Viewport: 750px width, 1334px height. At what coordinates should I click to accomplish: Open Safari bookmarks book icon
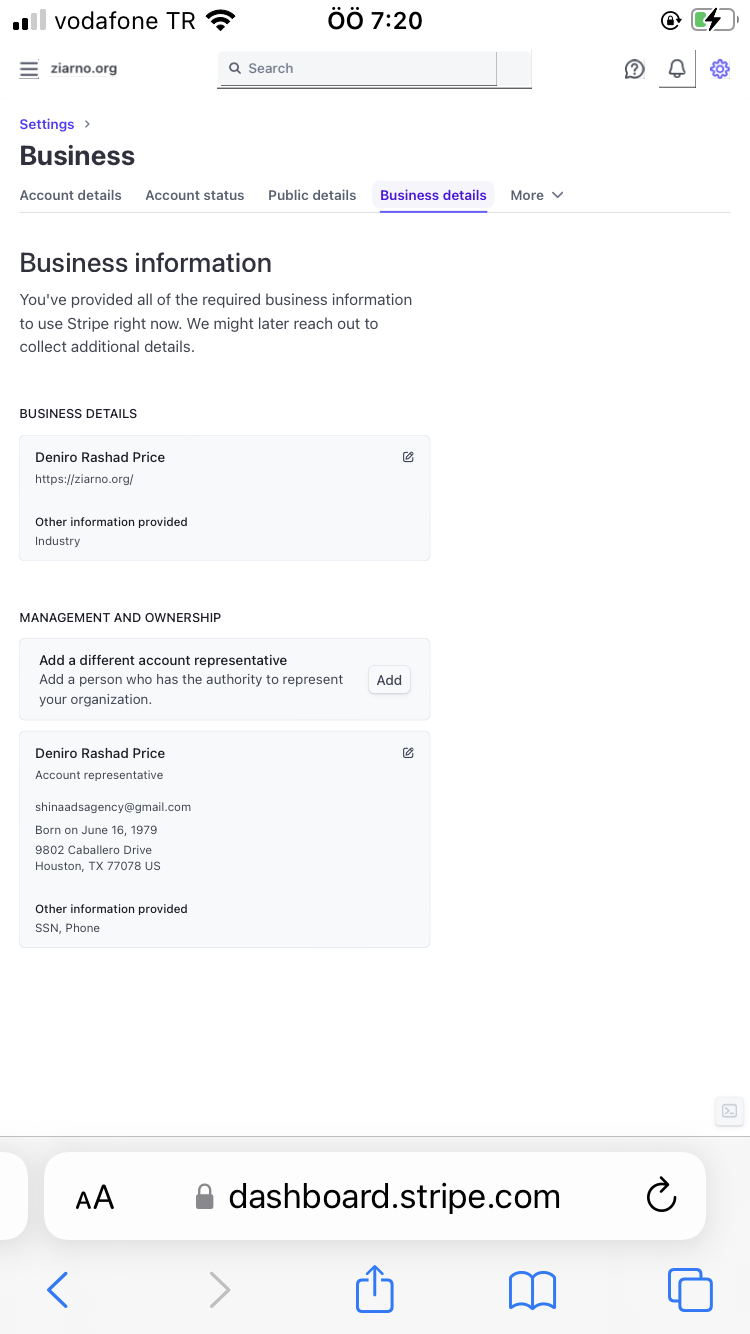point(532,1290)
